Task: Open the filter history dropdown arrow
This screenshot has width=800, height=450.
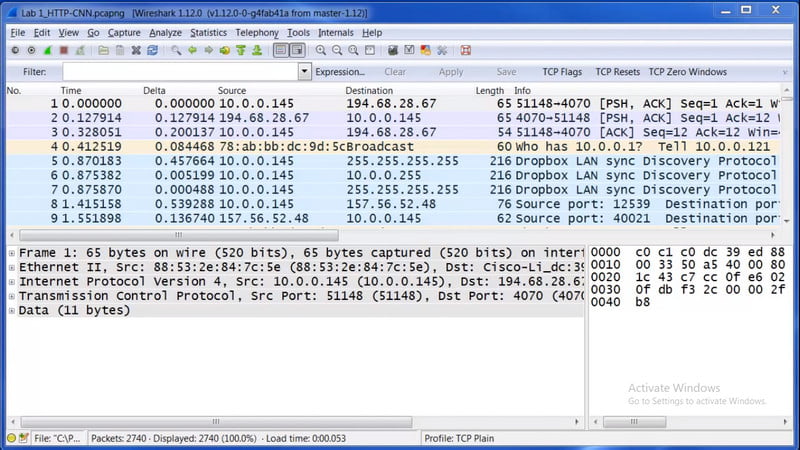Action: tap(304, 71)
